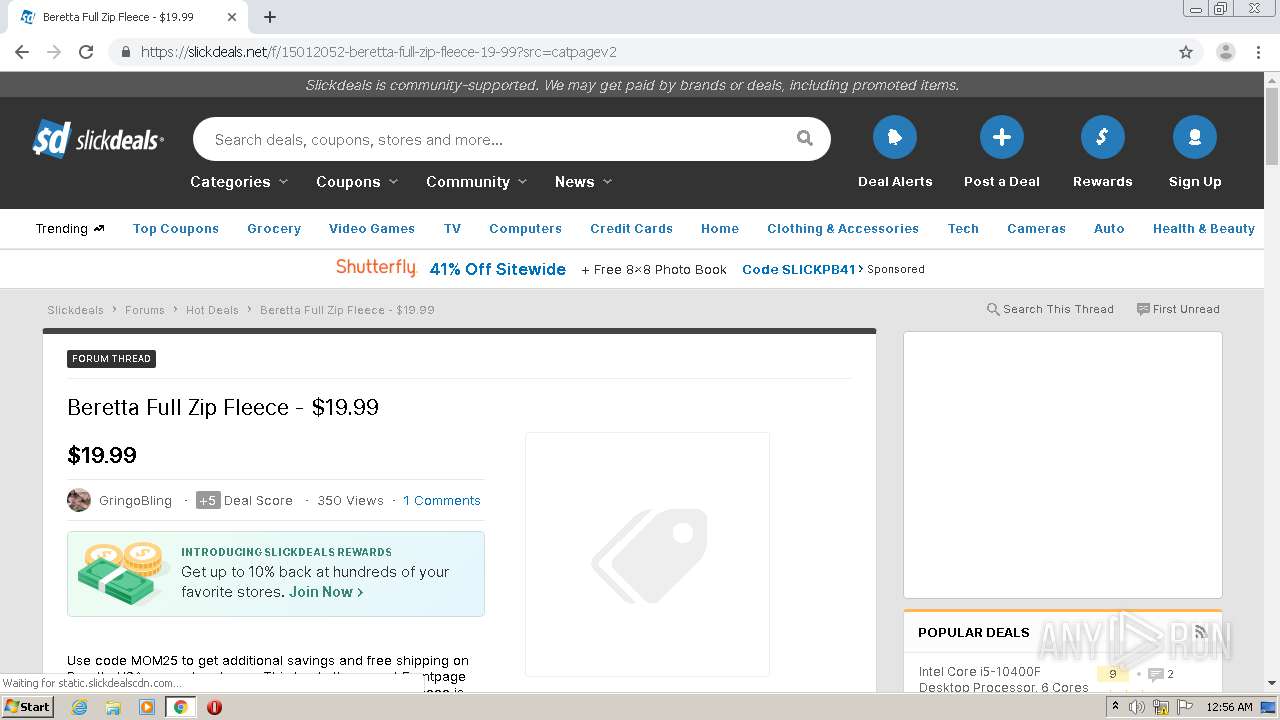Go to Hot Deals breadcrumb
The image size is (1280, 720).
click(212, 310)
